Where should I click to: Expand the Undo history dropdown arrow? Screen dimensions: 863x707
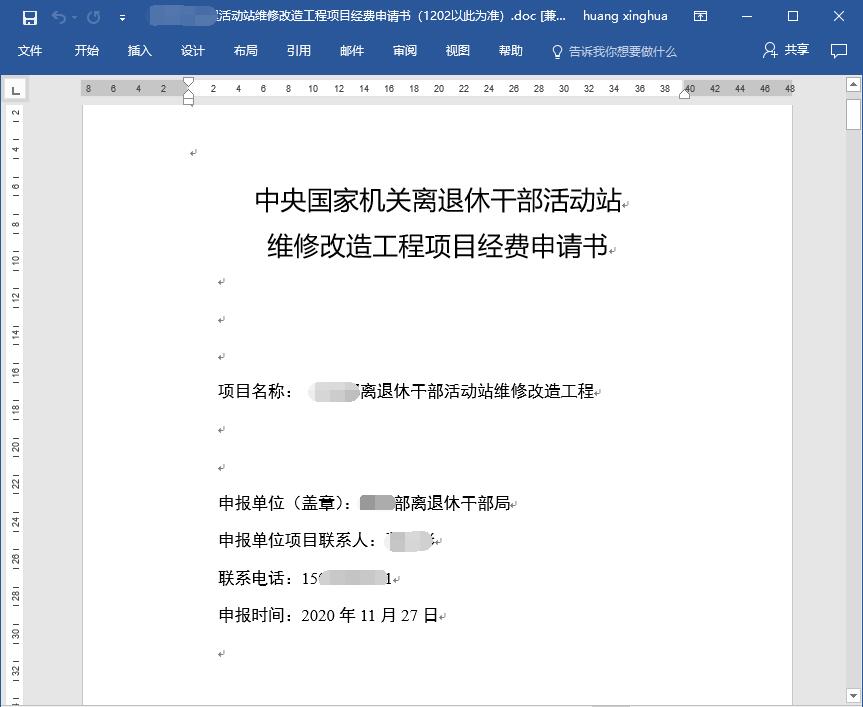tap(75, 17)
